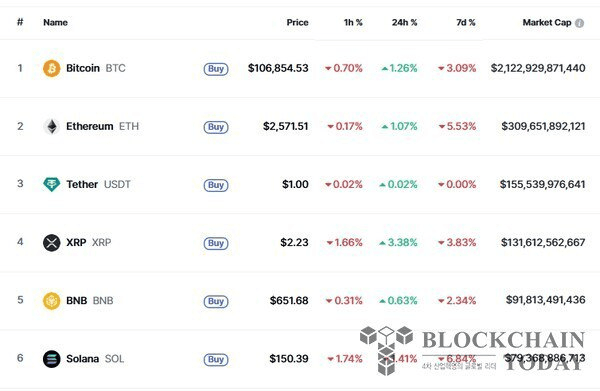Click the Tether USDT logo icon
Viewport: 600px width, 391px height.
click(51, 184)
